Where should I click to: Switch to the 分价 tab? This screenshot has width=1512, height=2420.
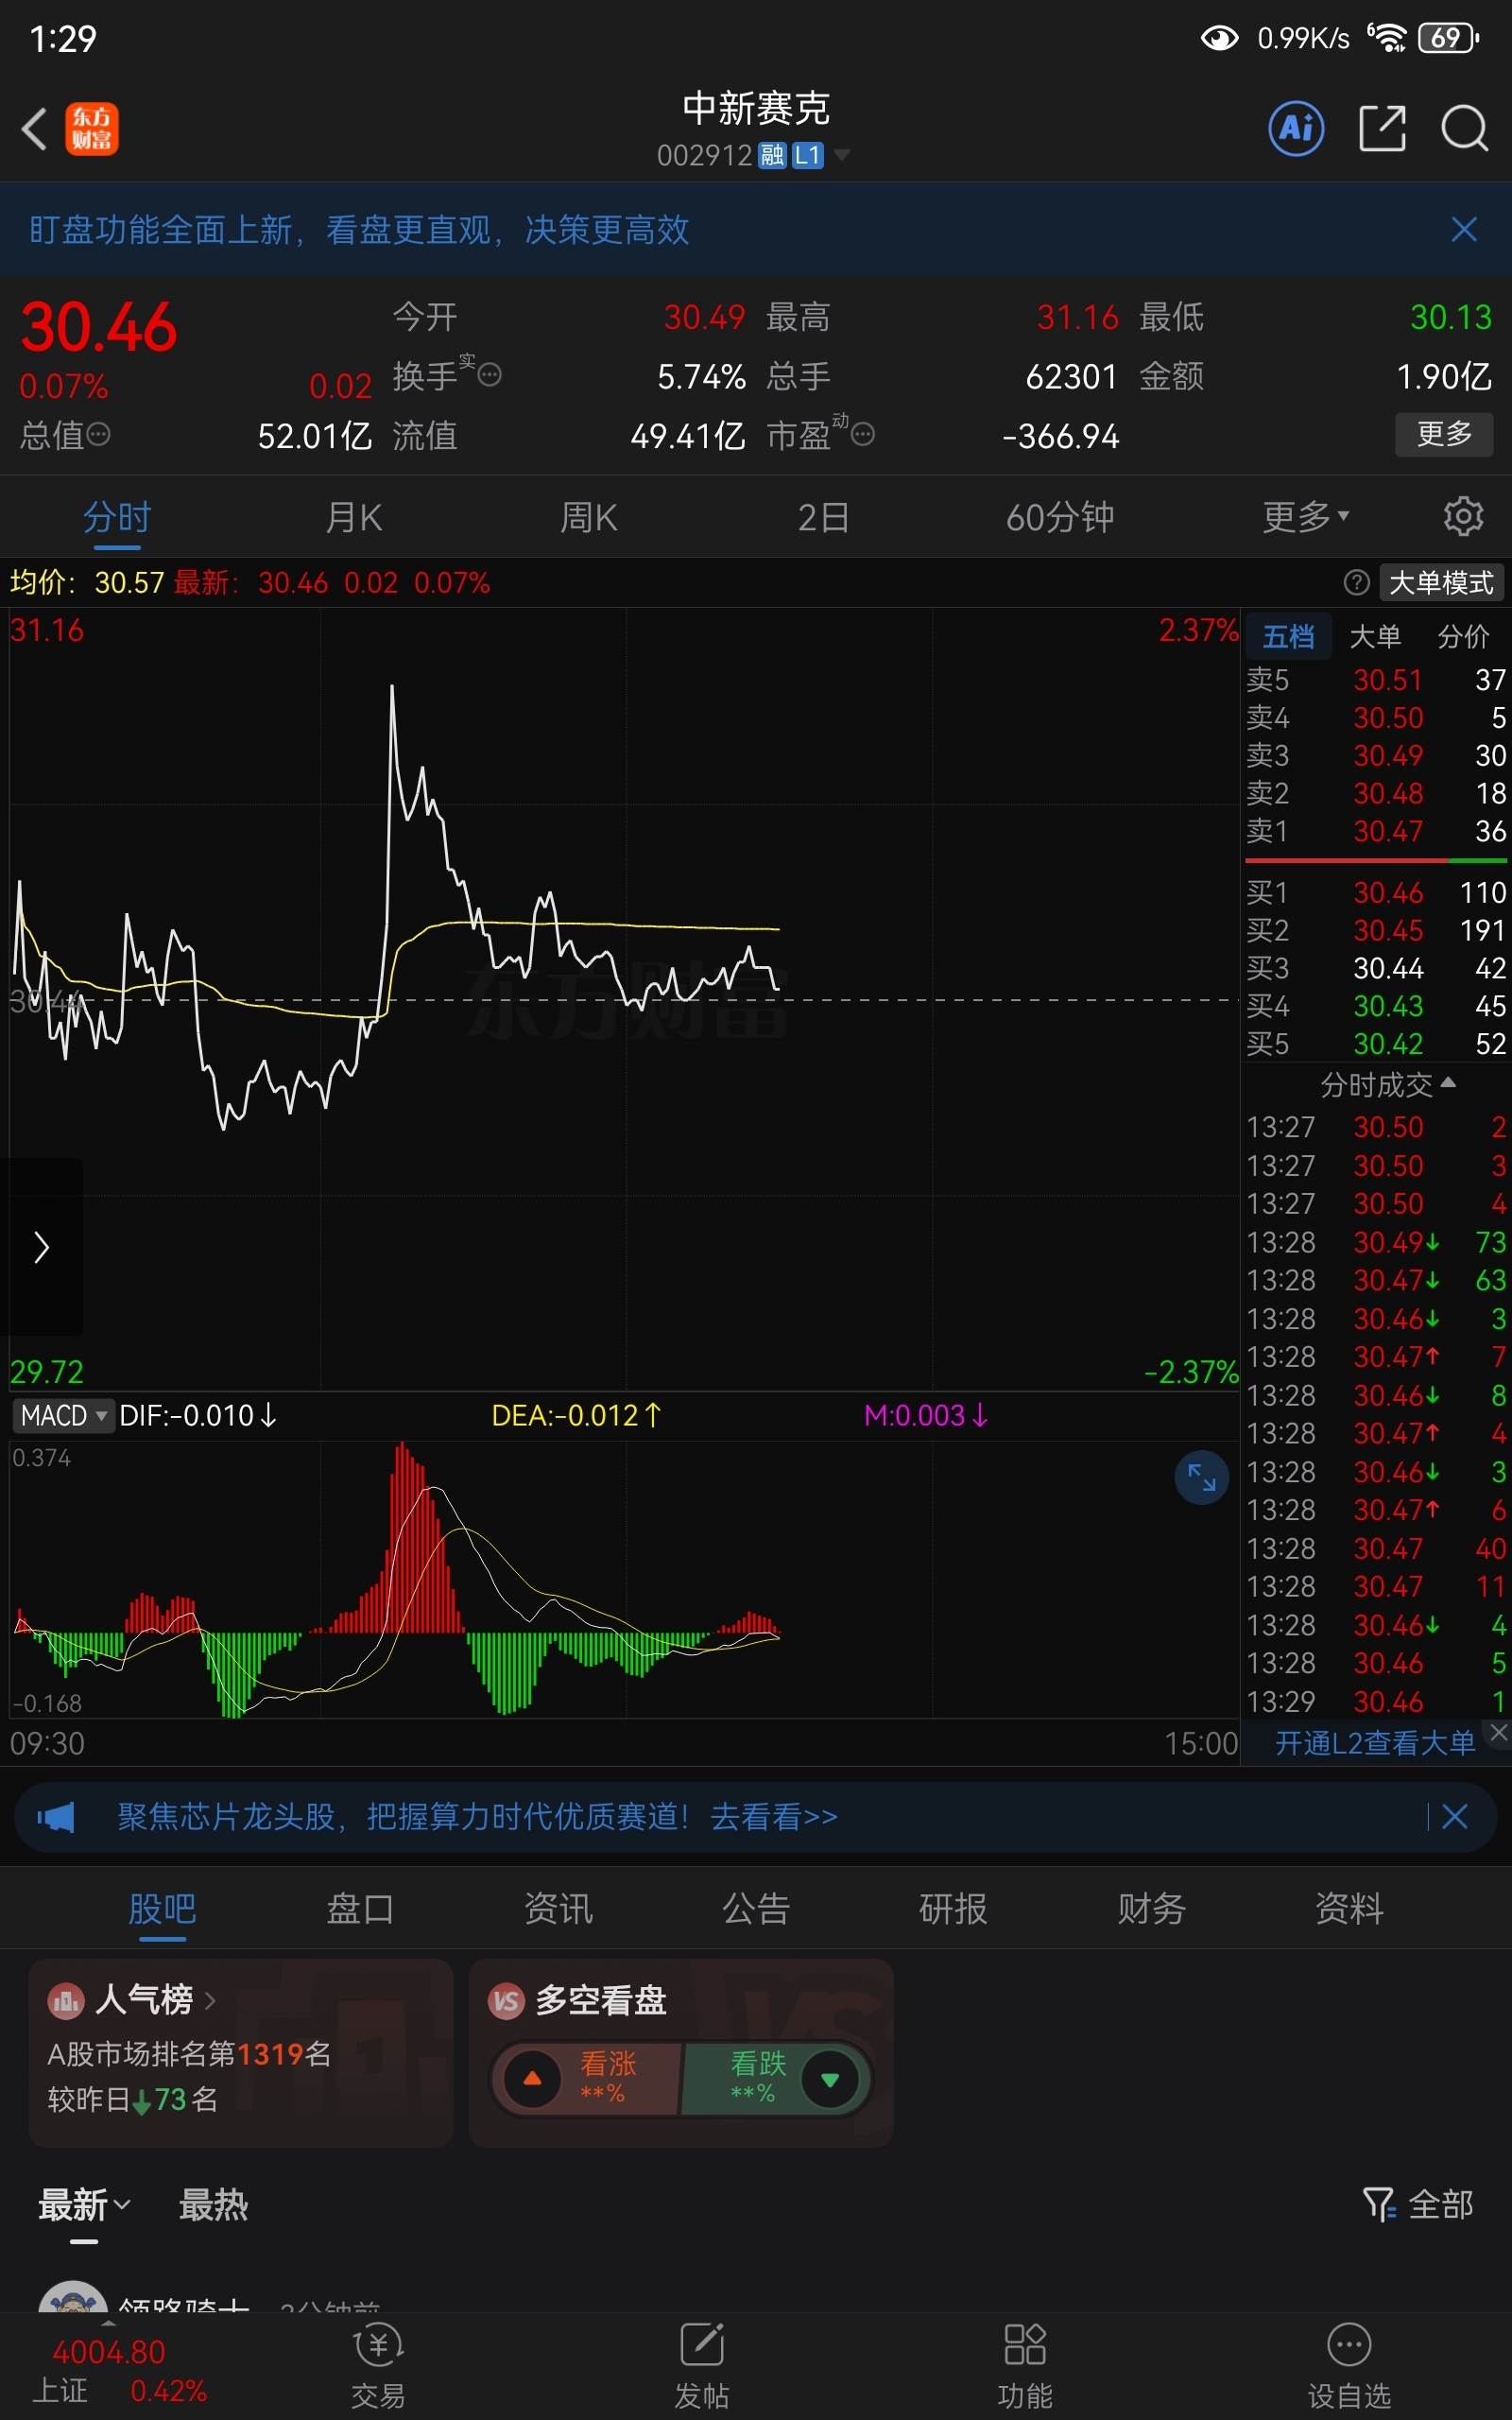click(x=1463, y=636)
